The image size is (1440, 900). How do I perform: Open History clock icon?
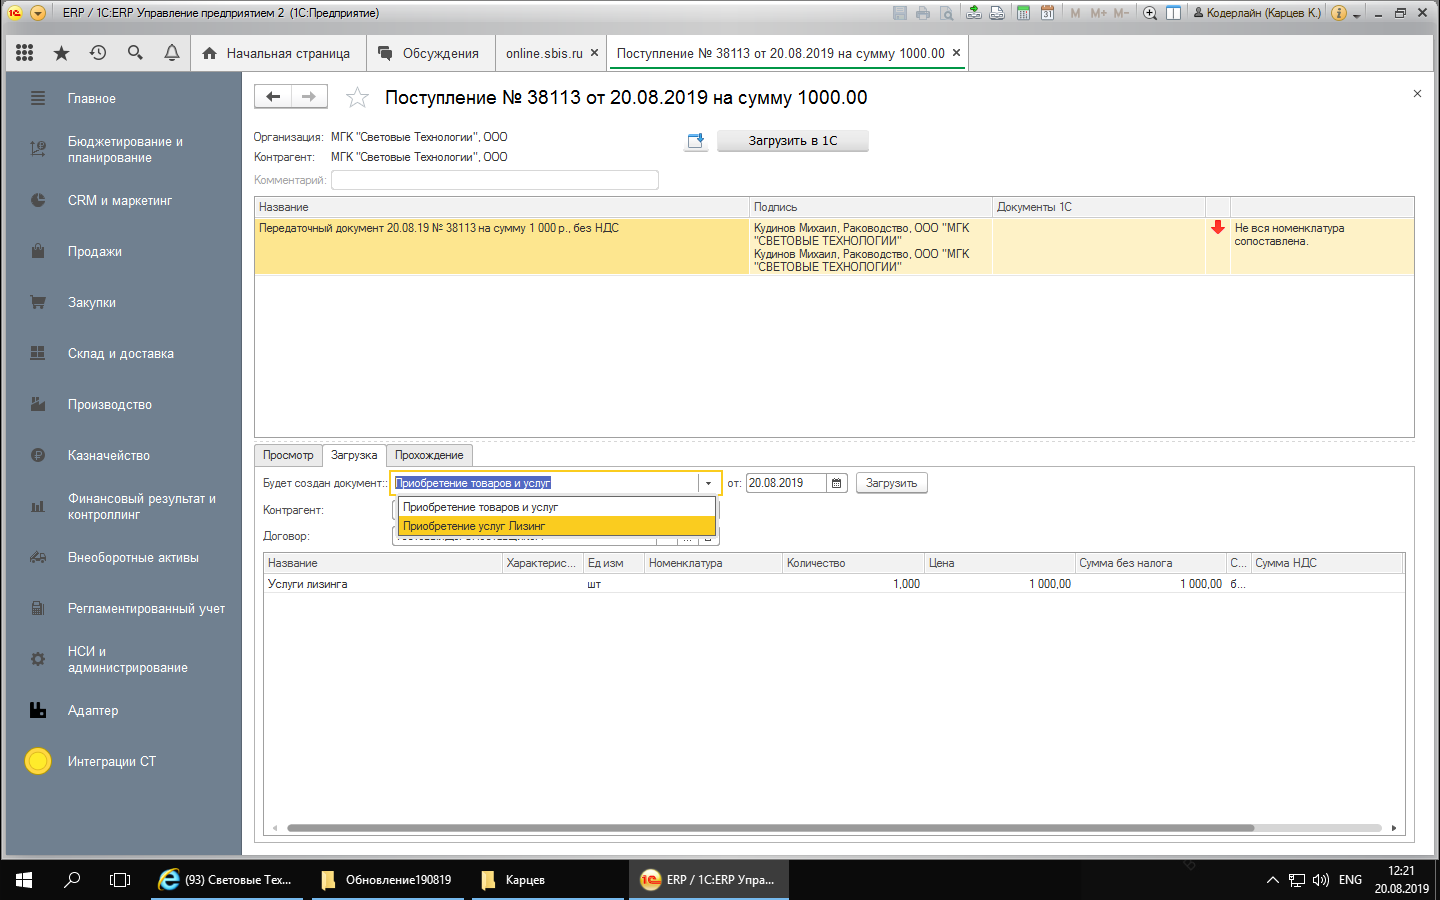tap(98, 53)
